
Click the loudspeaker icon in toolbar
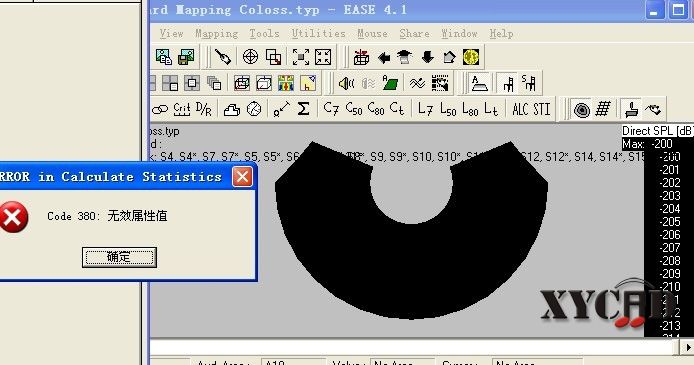click(x=346, y=83)
